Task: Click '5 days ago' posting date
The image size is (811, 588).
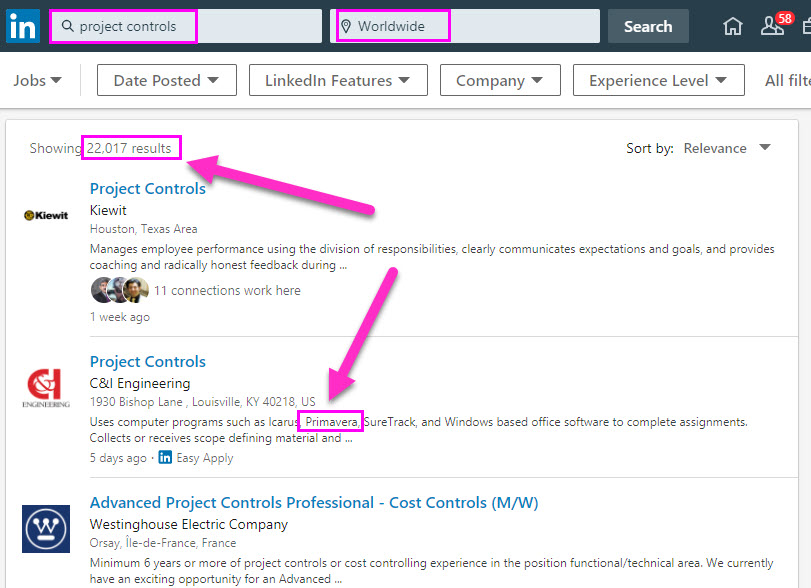Action: [118, 458]
